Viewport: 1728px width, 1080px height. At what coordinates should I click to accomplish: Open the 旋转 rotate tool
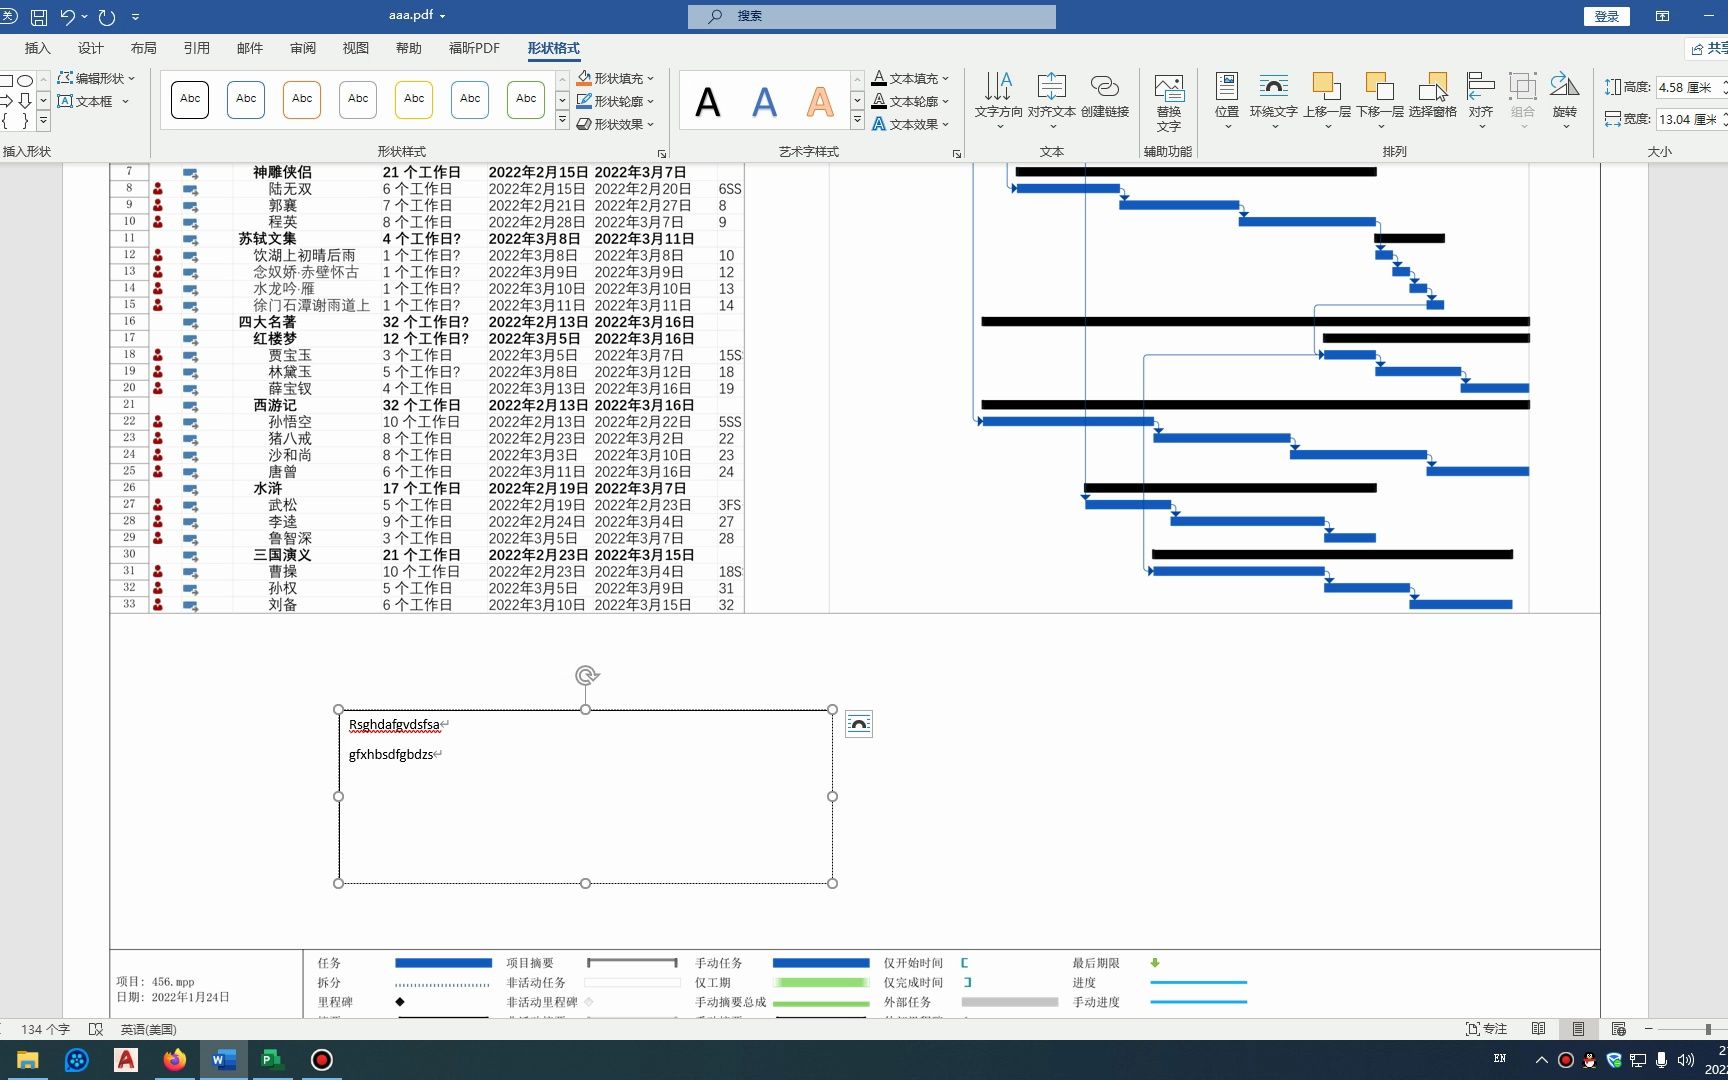pyautogui.click(x=1564, y=98)
